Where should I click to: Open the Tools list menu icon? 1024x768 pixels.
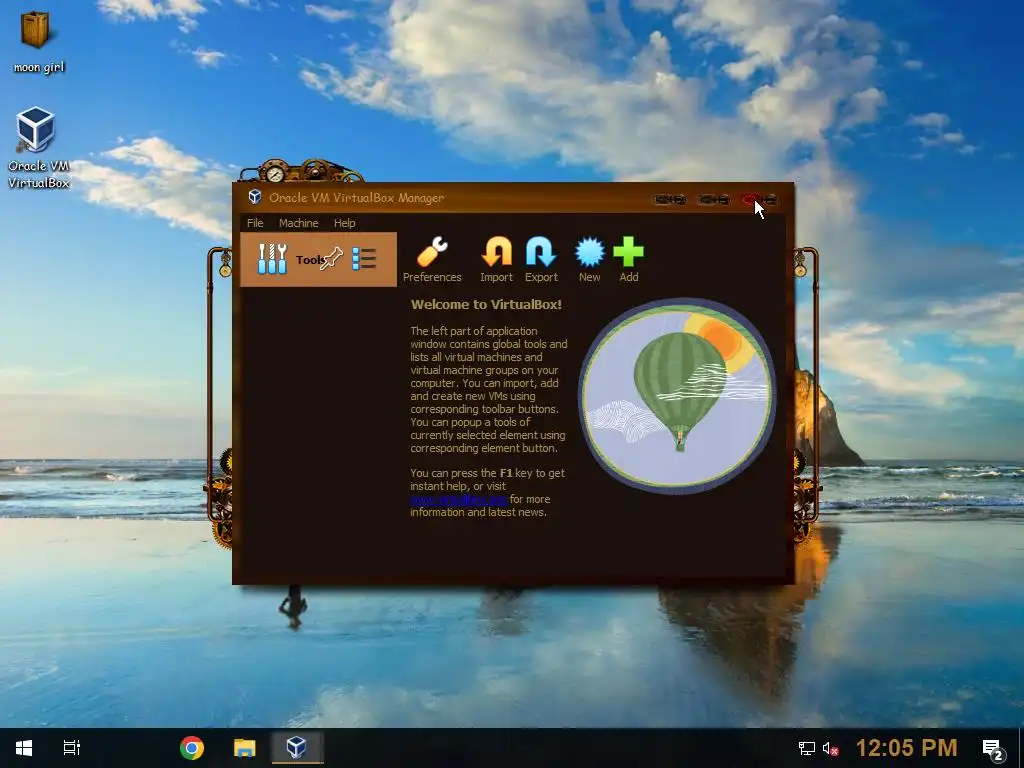[364, 259]
